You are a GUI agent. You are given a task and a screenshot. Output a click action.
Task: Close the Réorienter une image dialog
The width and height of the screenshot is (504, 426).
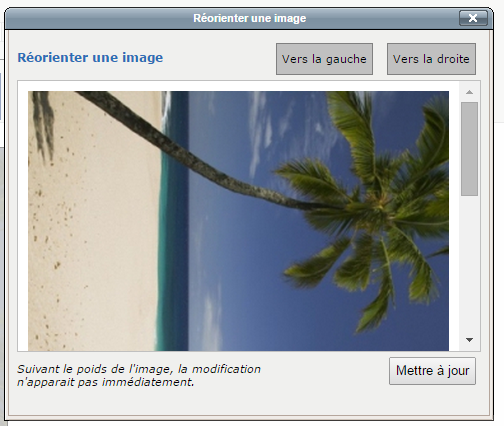point(473,18)
